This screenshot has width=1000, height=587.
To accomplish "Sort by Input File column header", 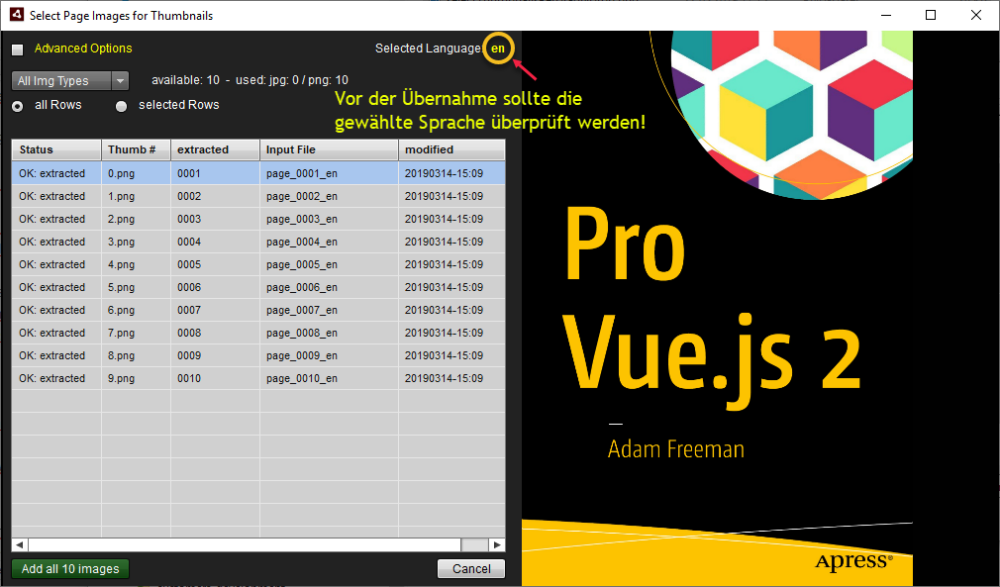I will tap(329, 149).
